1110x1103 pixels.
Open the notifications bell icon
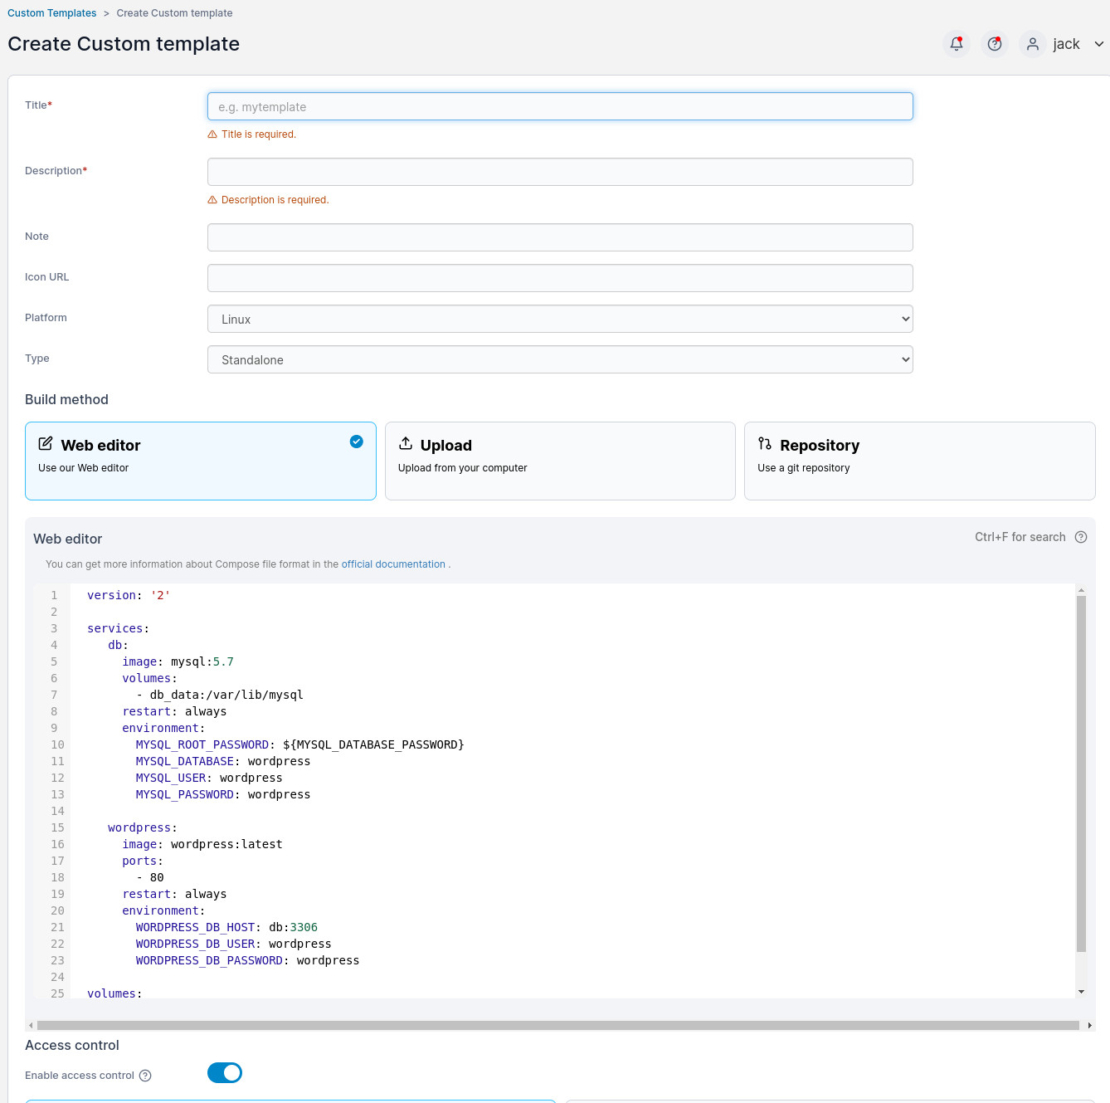tap(956, 44)
